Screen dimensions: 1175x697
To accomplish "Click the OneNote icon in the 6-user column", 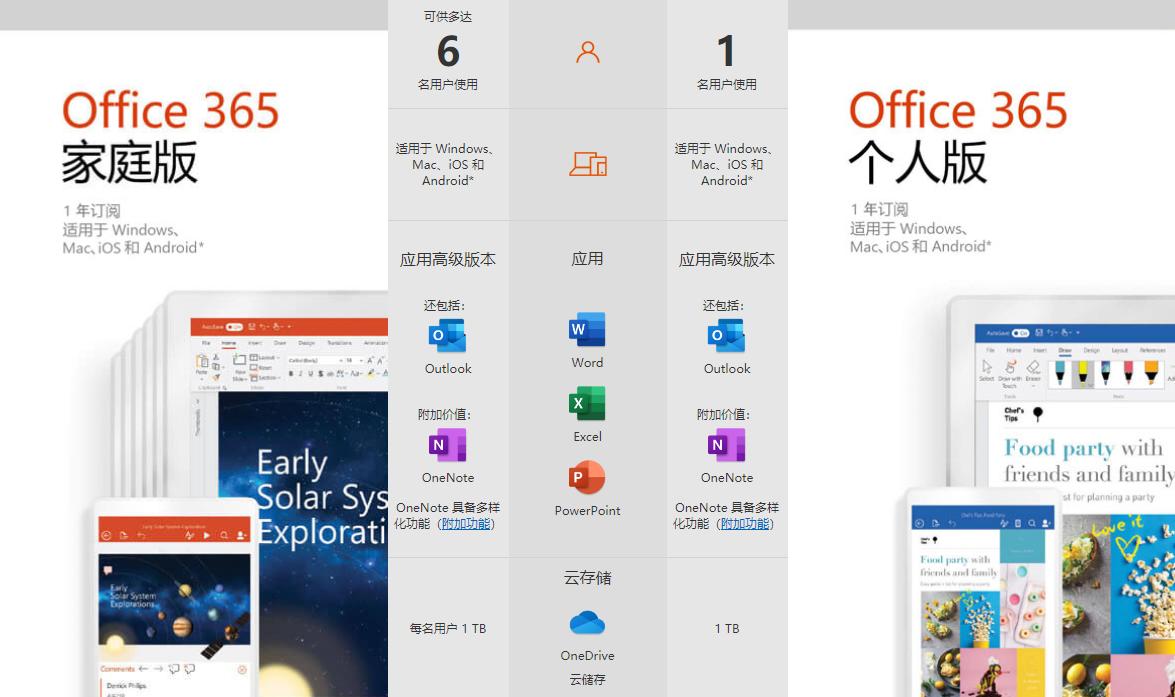I will coord(447,445).
